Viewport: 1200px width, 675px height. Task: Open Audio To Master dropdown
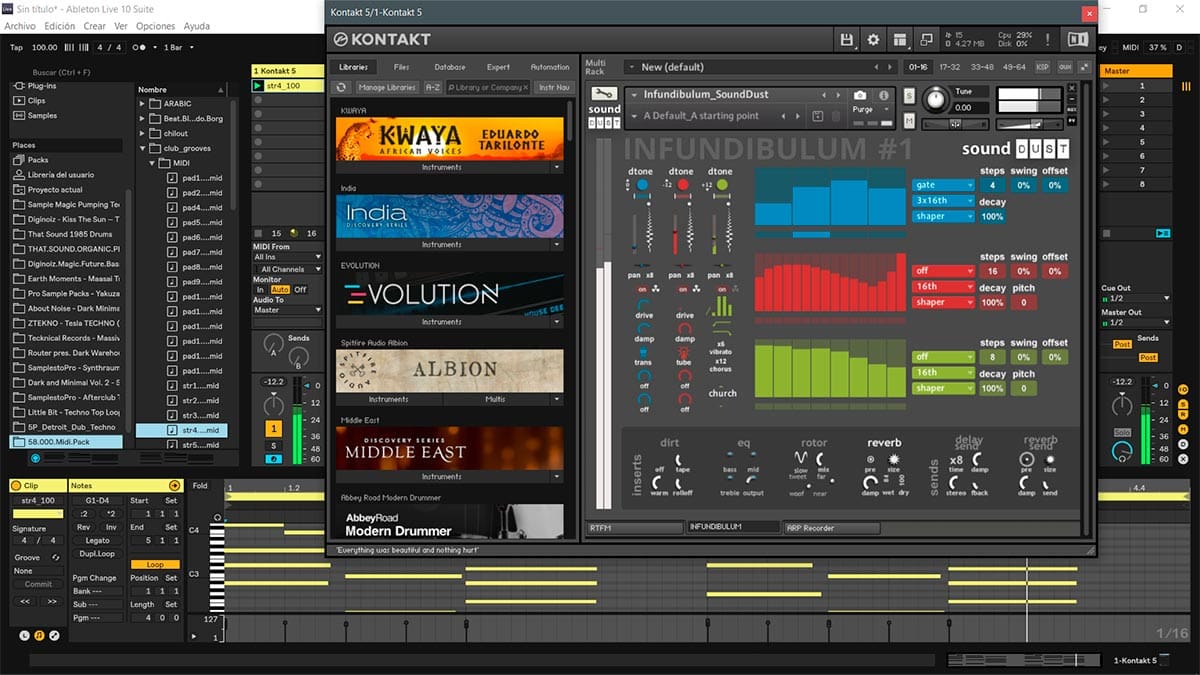click(x=288, y=310)
